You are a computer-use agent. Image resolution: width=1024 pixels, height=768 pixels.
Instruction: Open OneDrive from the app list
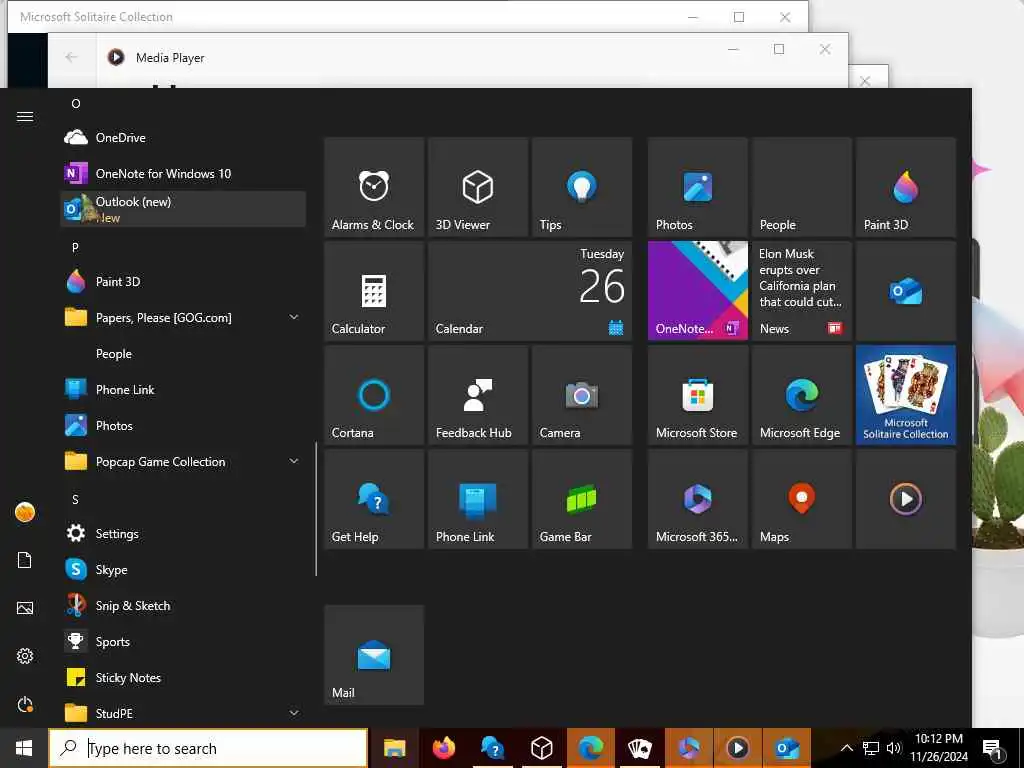point(183,138)
